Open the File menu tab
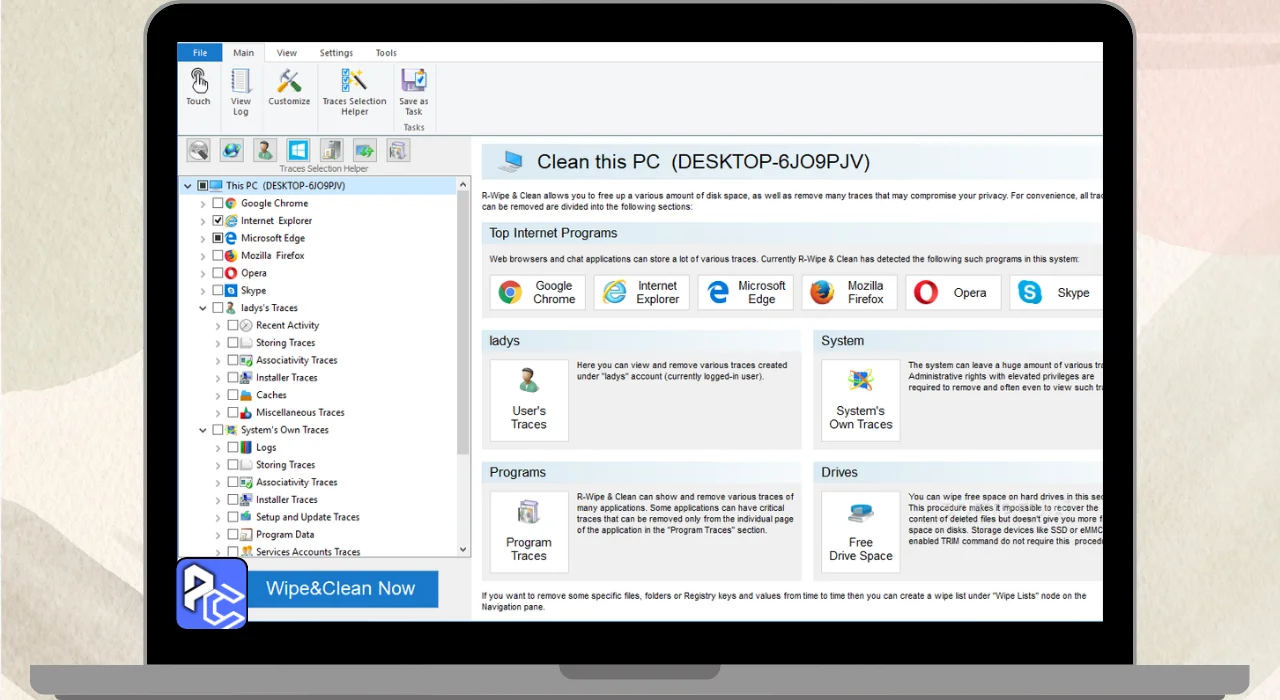1280x700 pixels. coord(200,53)
